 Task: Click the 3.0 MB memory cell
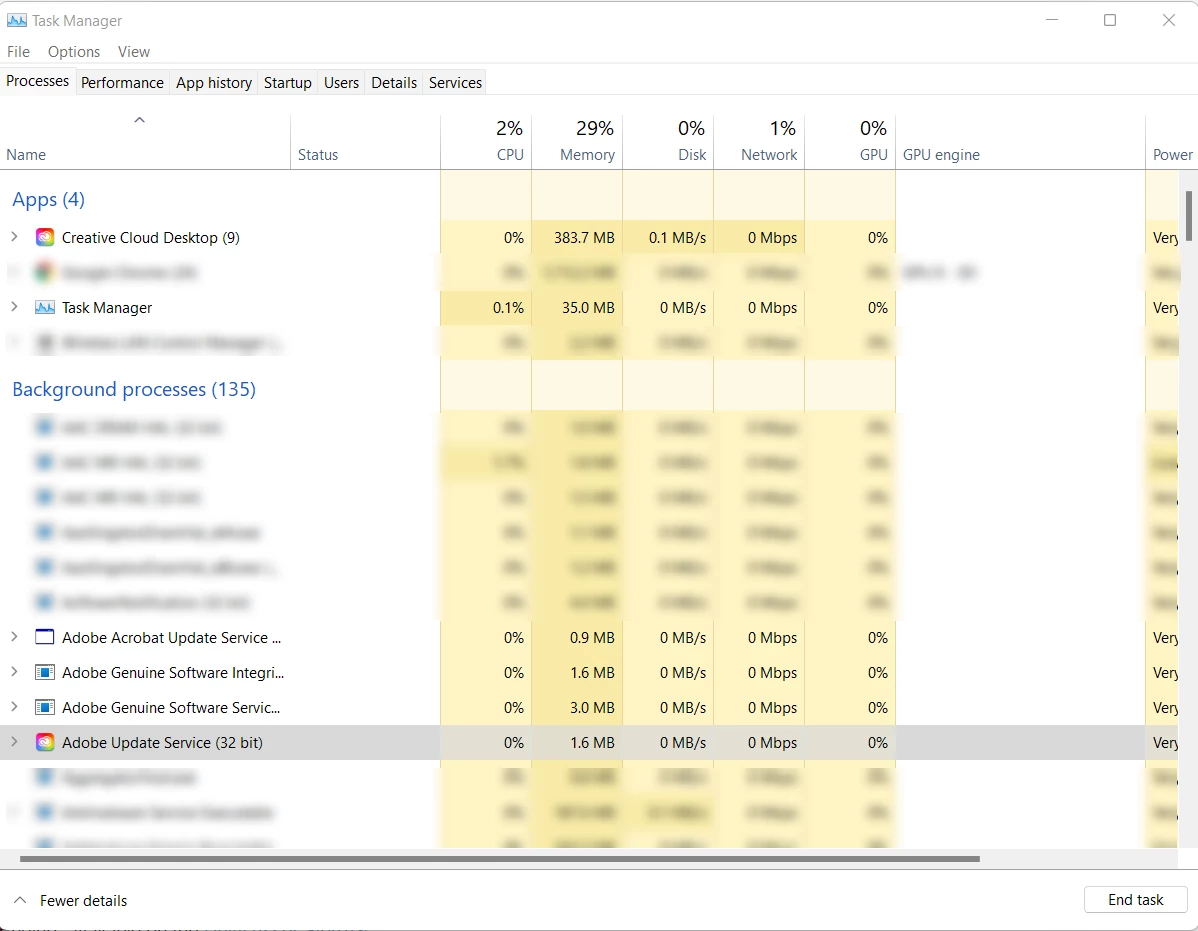click(577, 708)
